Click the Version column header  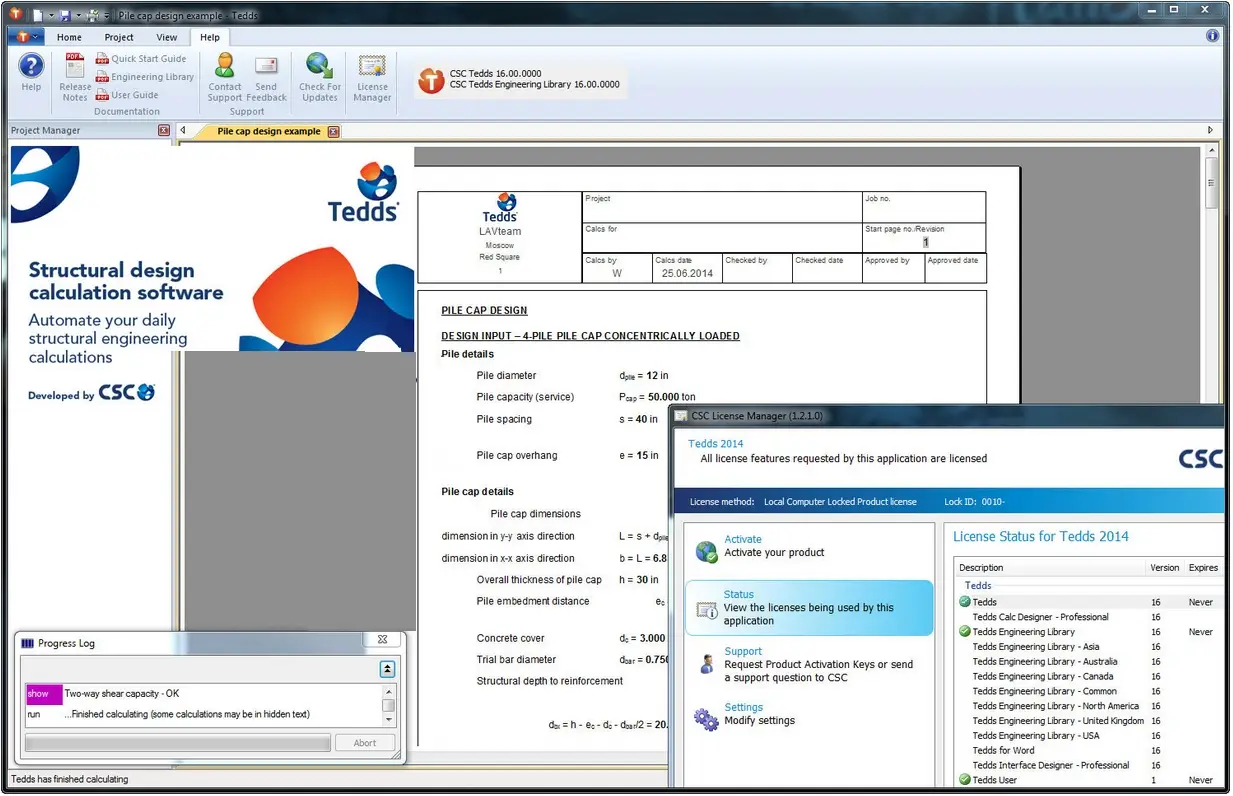coord(1165,567)
